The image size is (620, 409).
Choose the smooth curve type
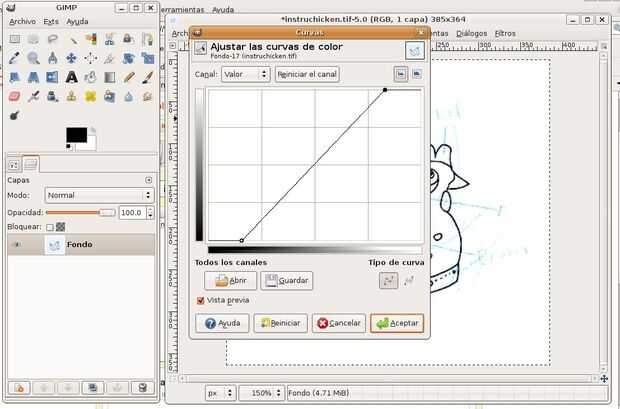pyautogui.click(x=388, y=280)
